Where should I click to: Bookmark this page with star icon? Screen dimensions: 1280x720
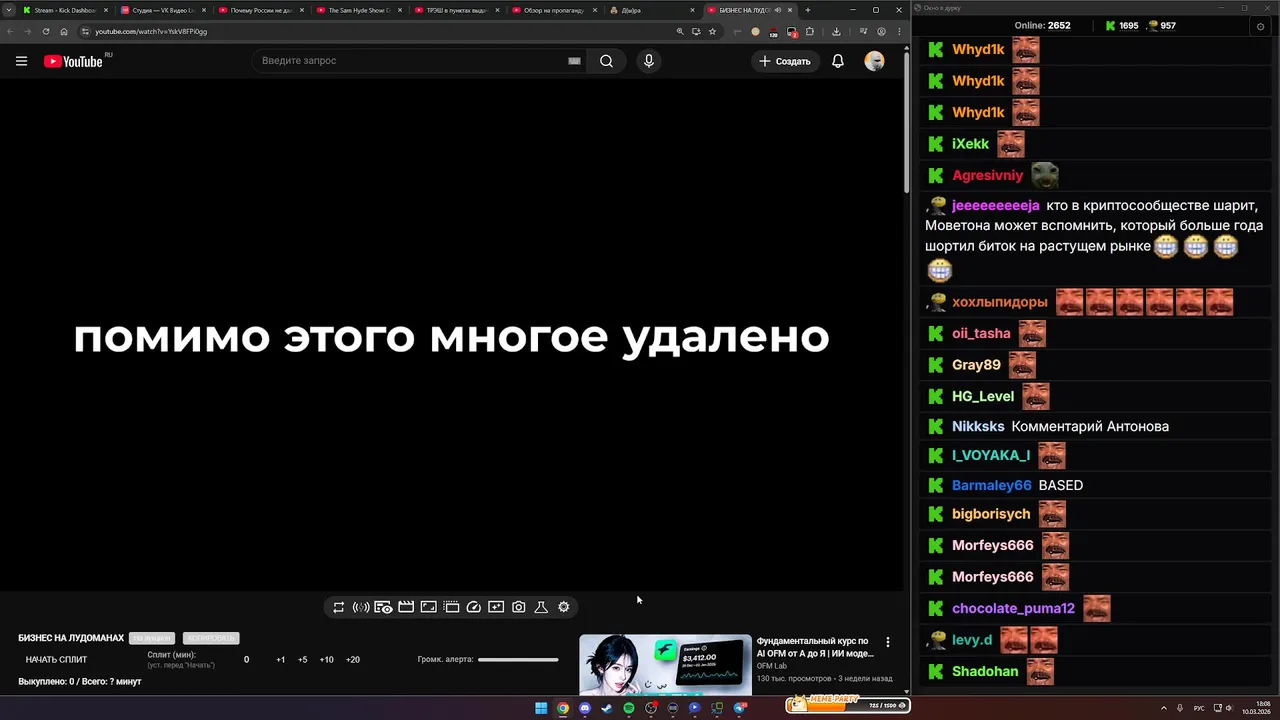(712, 31)
